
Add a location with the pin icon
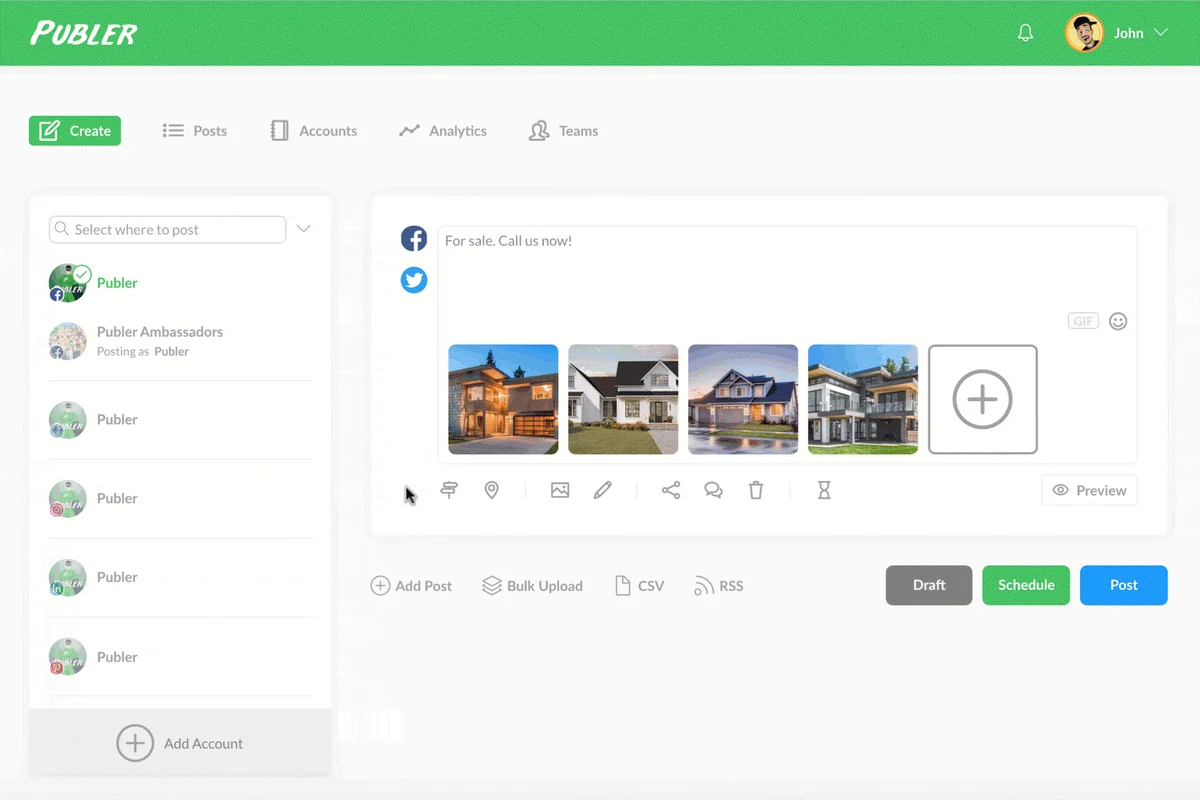pyautogui.click(x=491, y=490)
